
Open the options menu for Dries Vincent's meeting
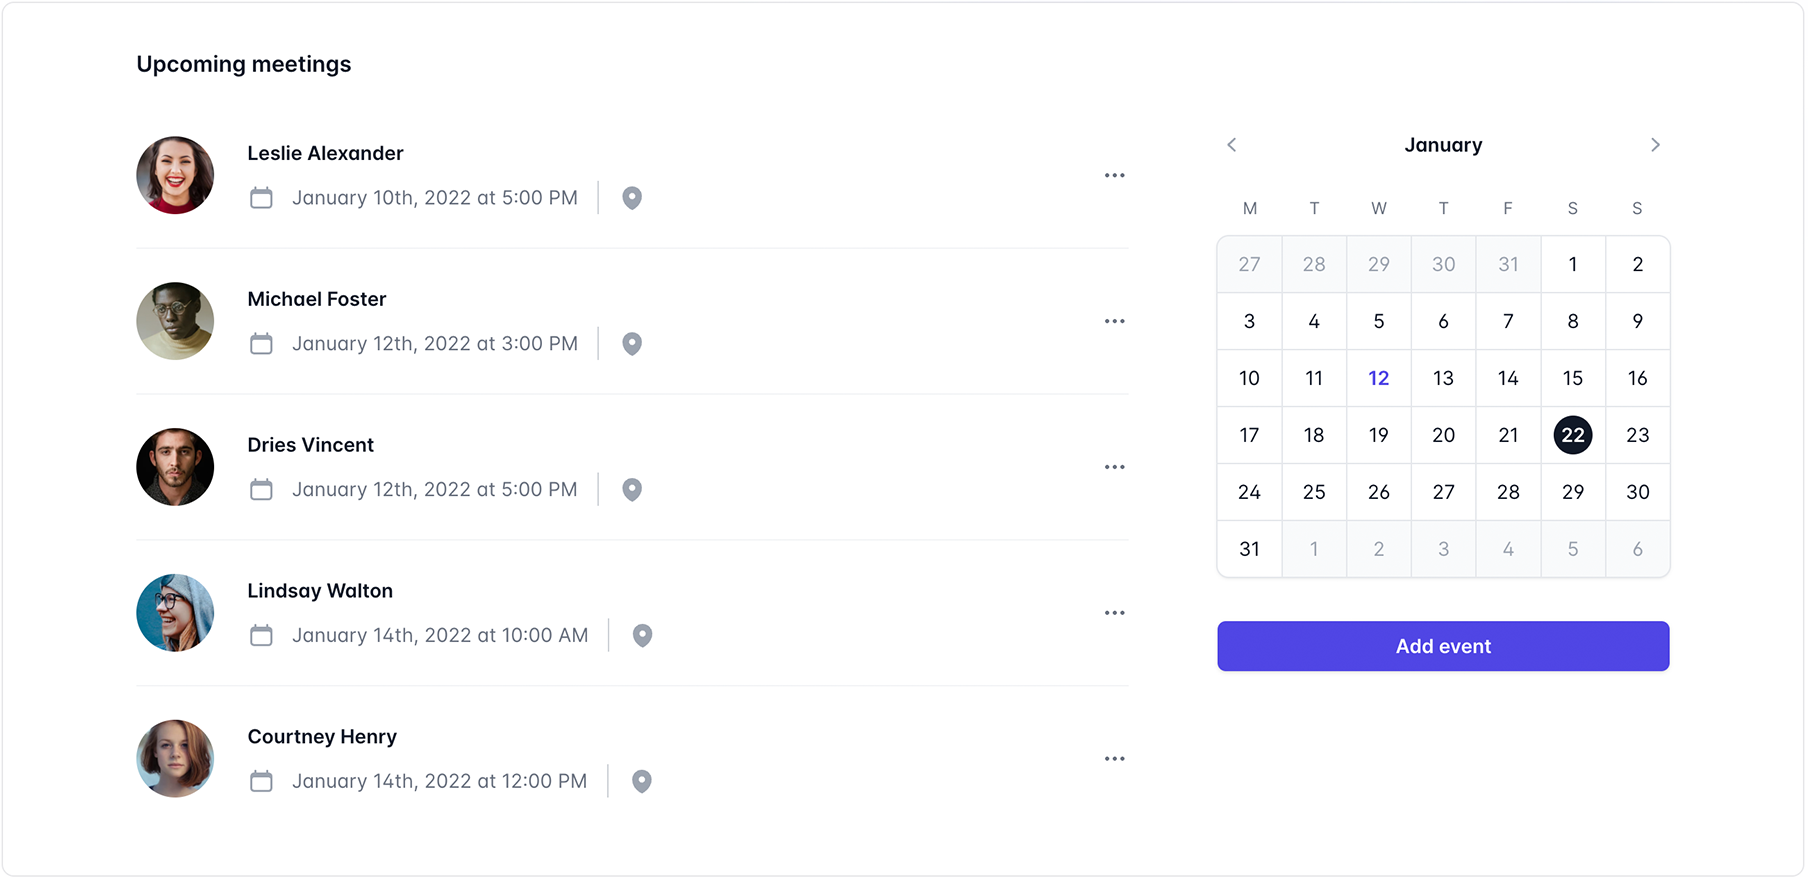(x=1115, y=466)
